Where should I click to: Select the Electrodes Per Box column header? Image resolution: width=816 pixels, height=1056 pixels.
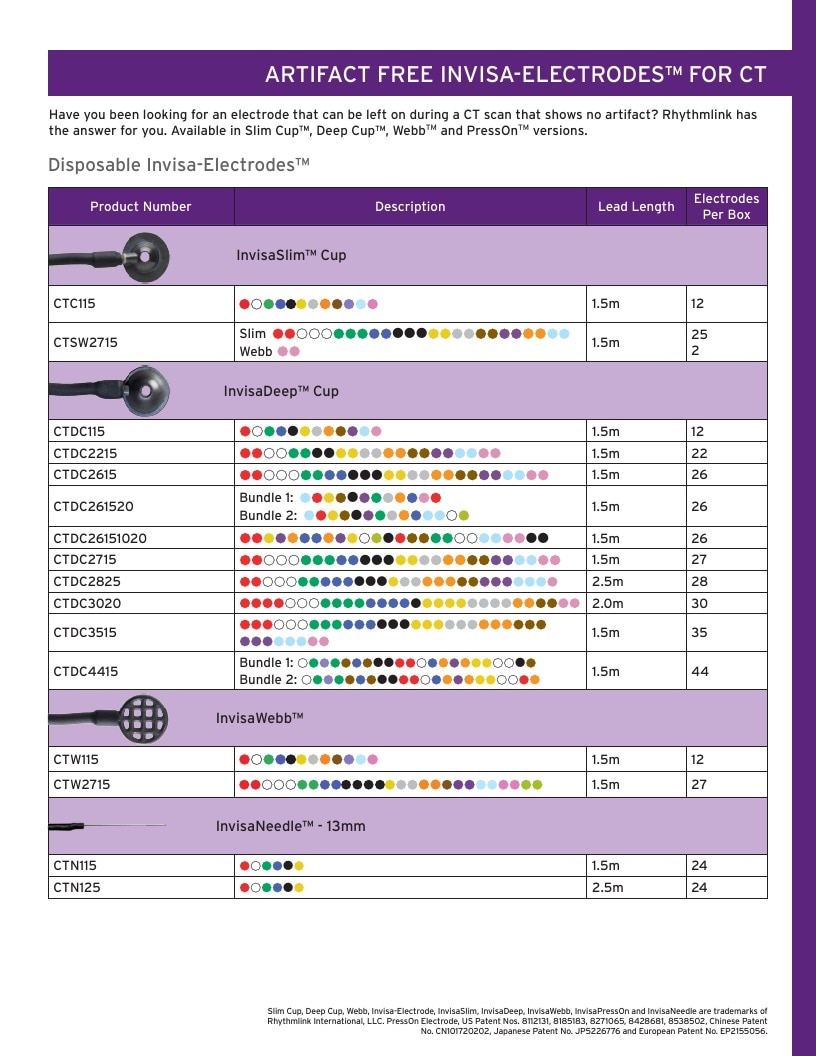[x=726, y=207]
